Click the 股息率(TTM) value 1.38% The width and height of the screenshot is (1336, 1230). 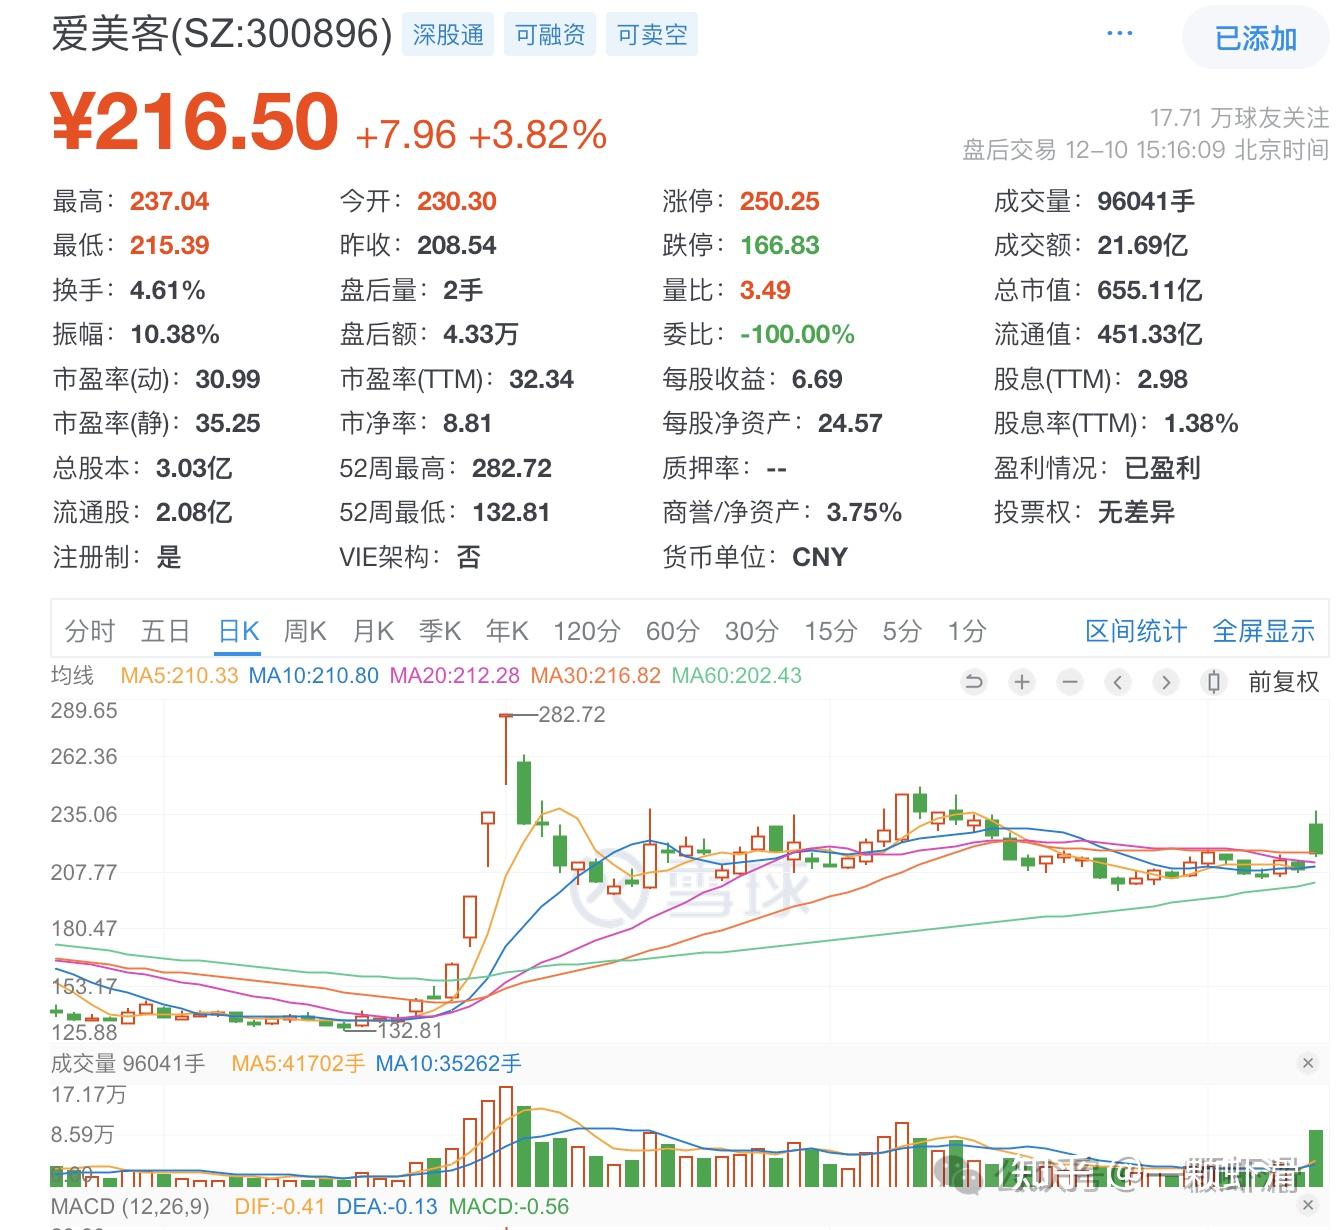coord(1201,423)
